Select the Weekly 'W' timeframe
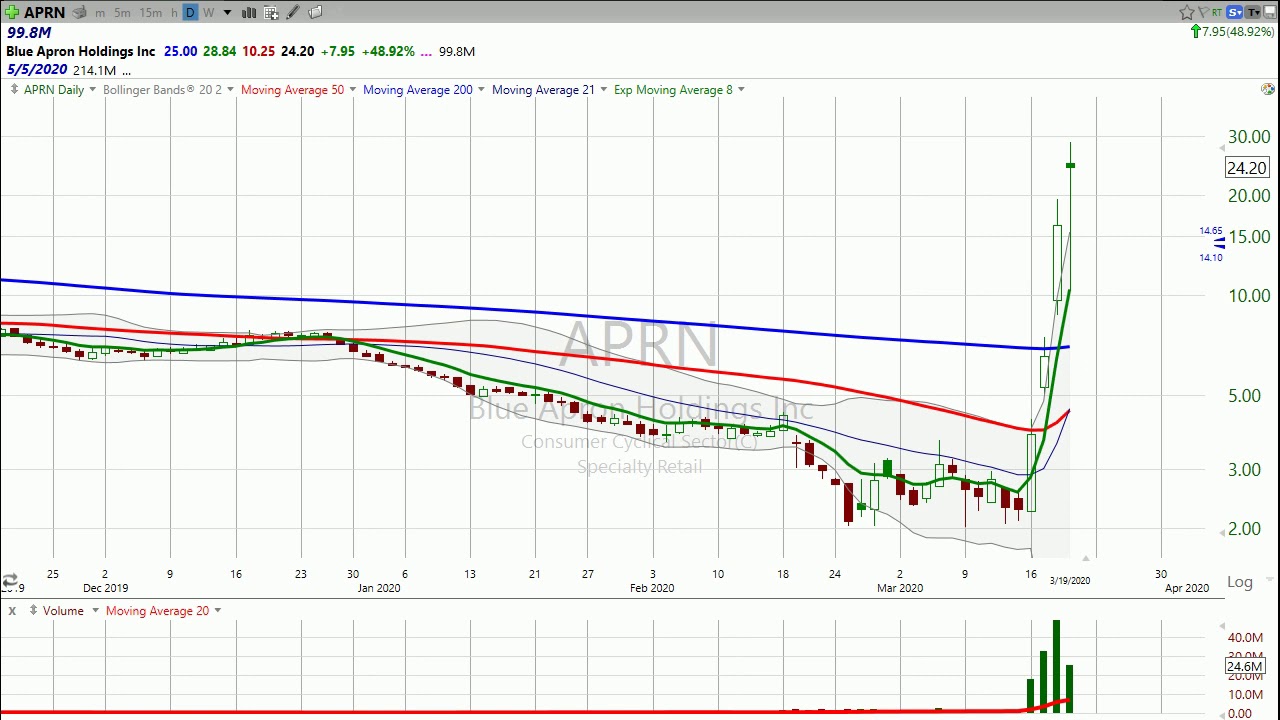Image resolution: width=1280 pixels, height=720 pixels. click(x=209, y=13)
